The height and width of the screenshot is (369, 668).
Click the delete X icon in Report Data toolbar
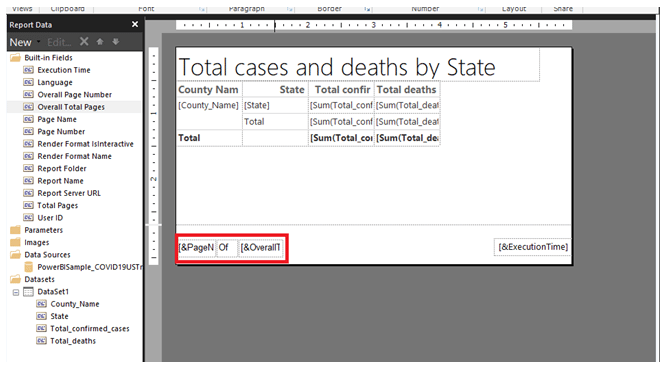[x=84, y=41]
